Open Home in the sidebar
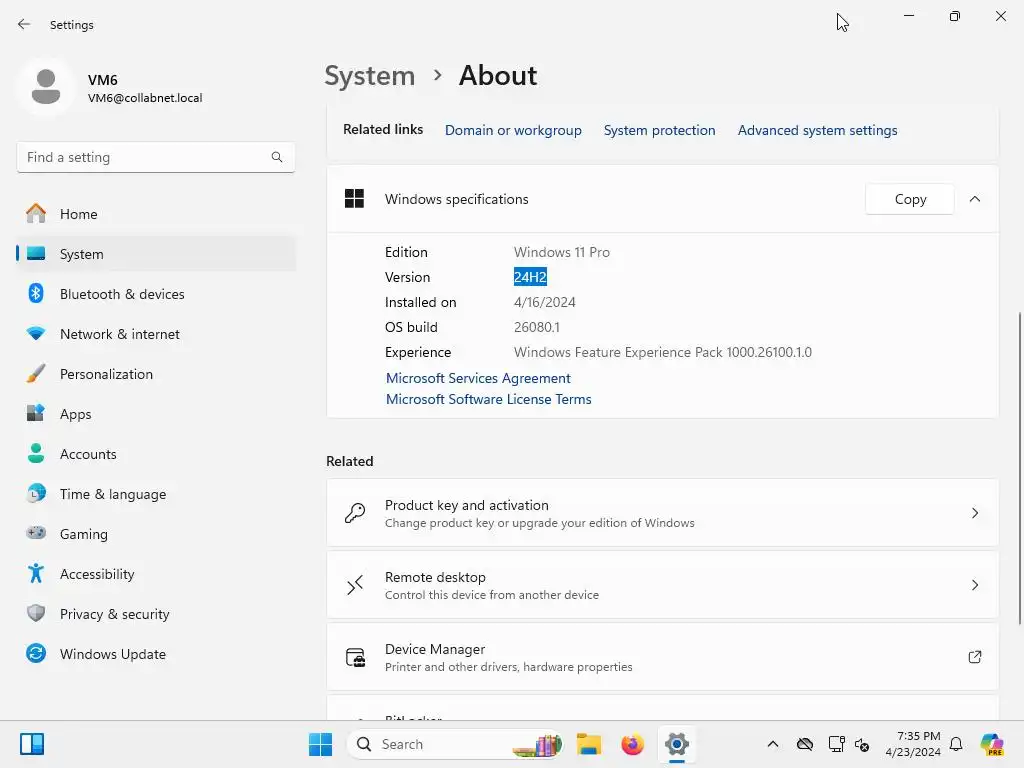The height and width of the screenshot is (768, 1024). click(x=157, y=214)
